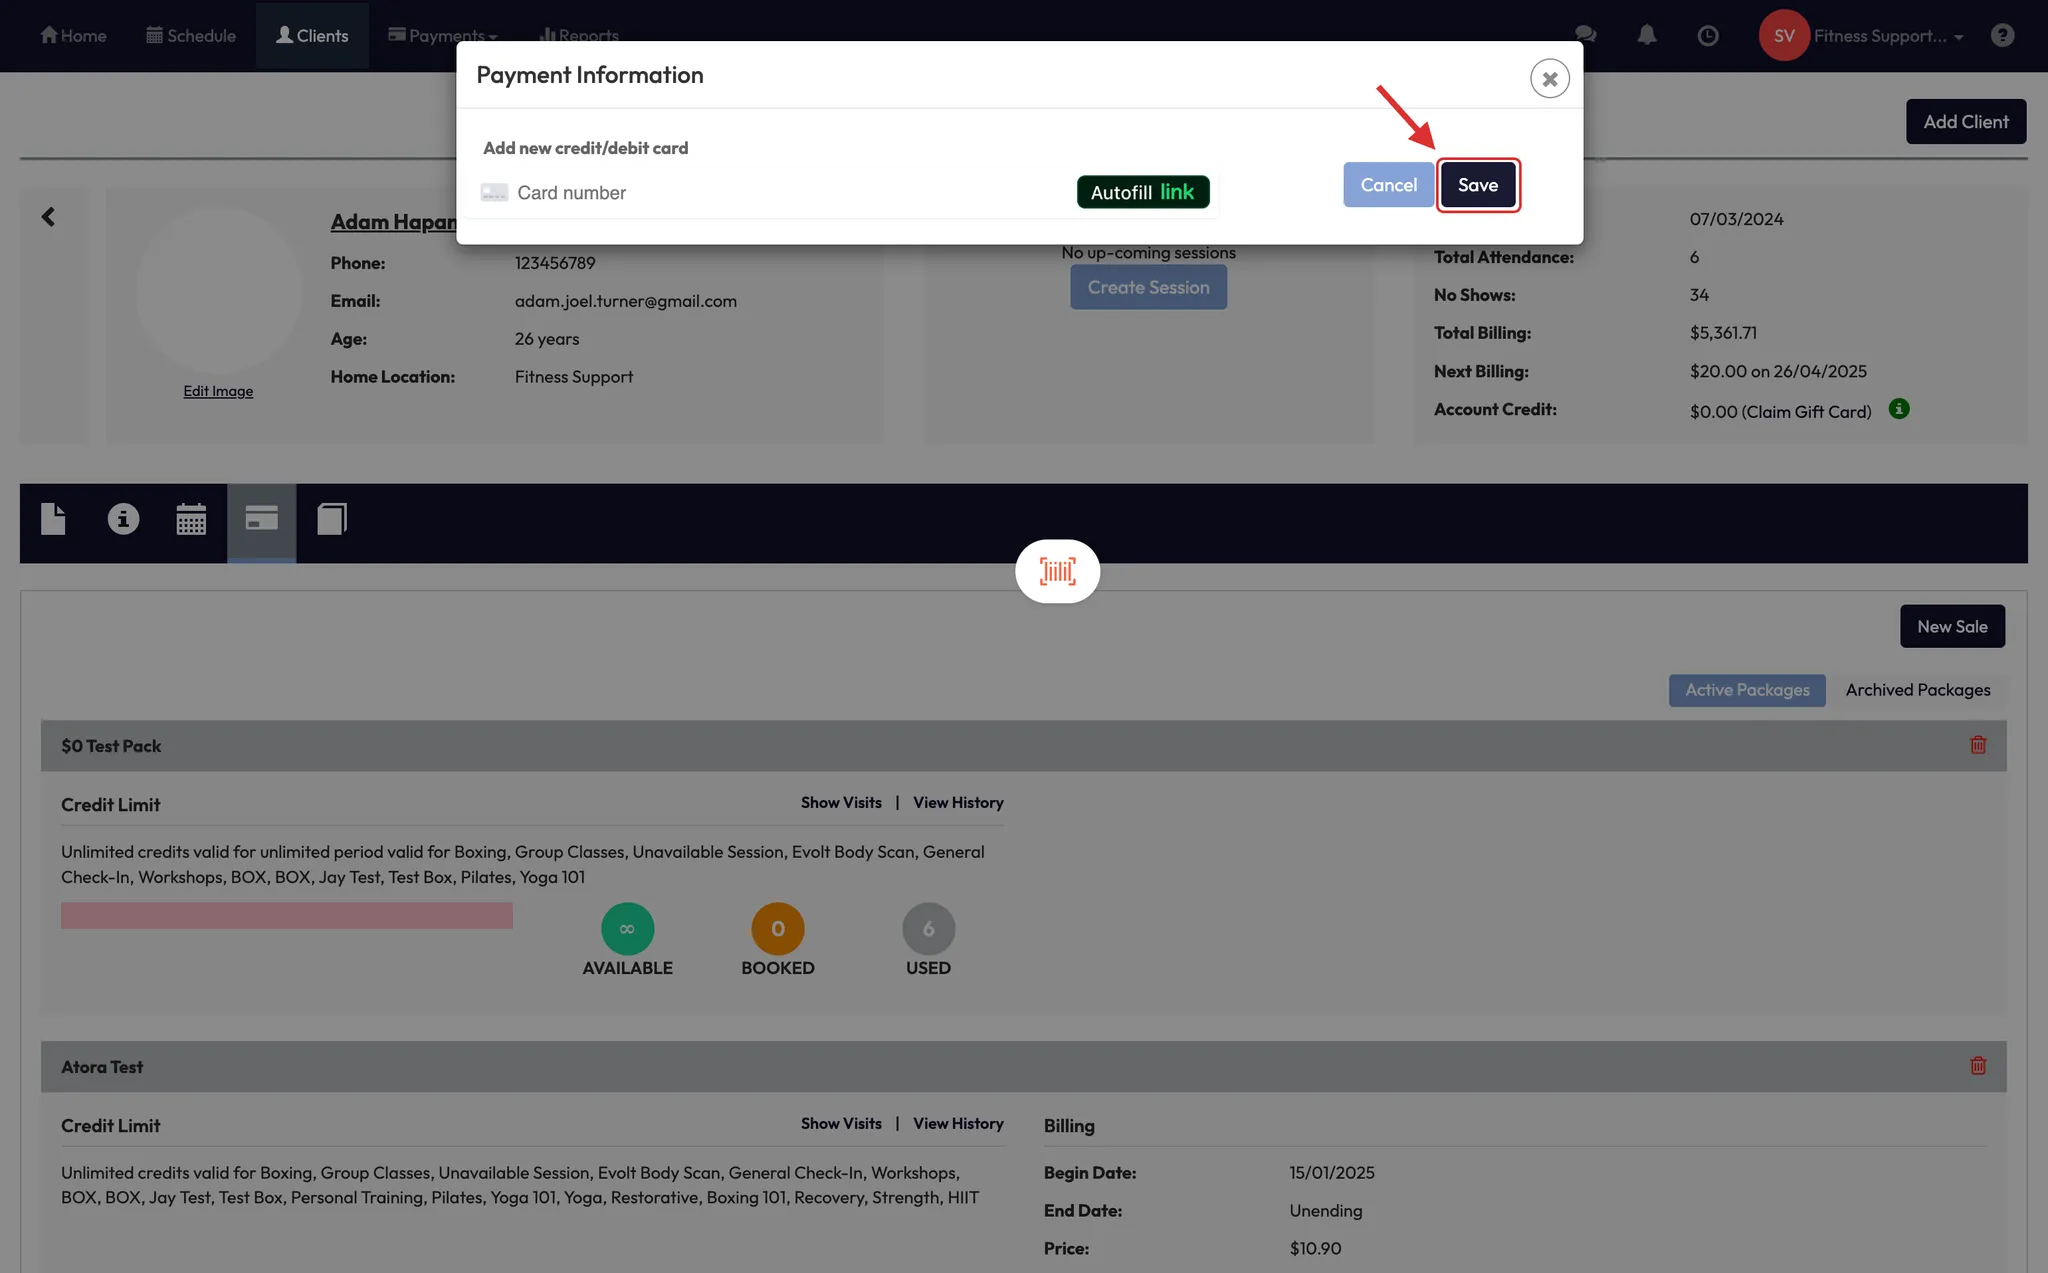Go back with the left chevron

[48, 217]
